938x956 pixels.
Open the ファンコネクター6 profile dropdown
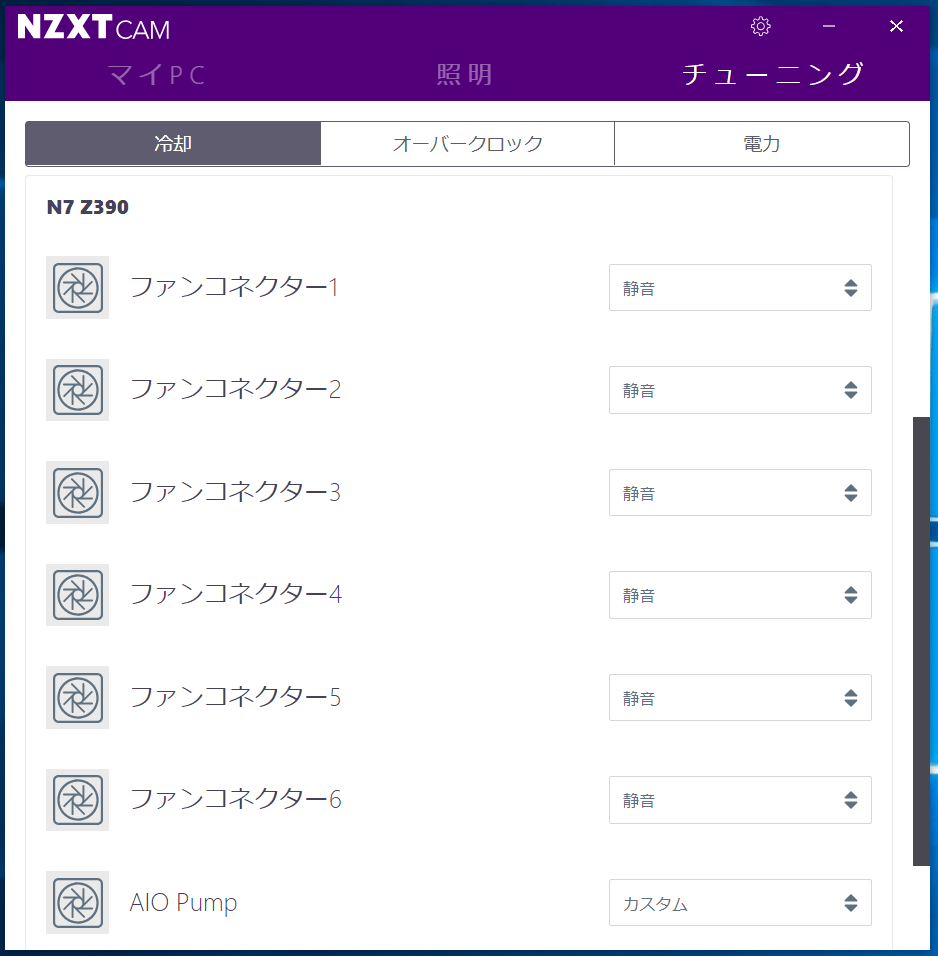[x=740, y=800]
